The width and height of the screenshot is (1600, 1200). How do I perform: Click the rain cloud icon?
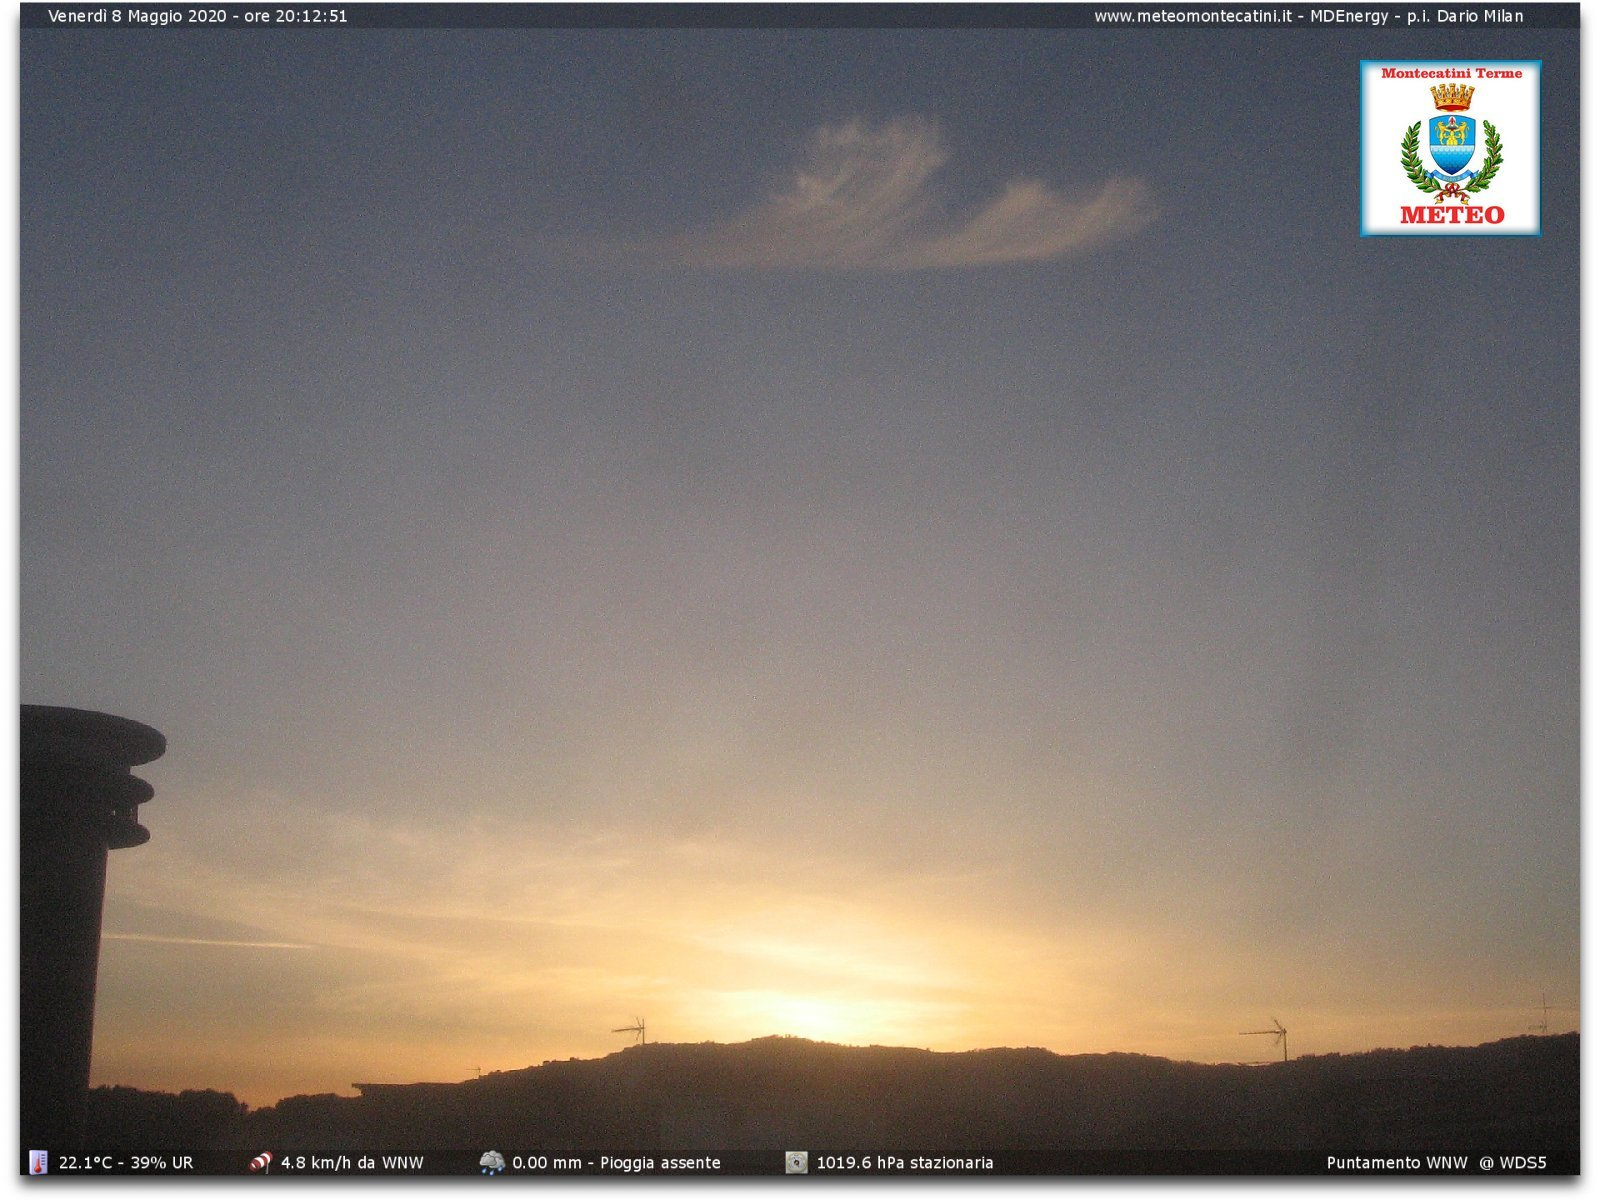point(492,1162)
